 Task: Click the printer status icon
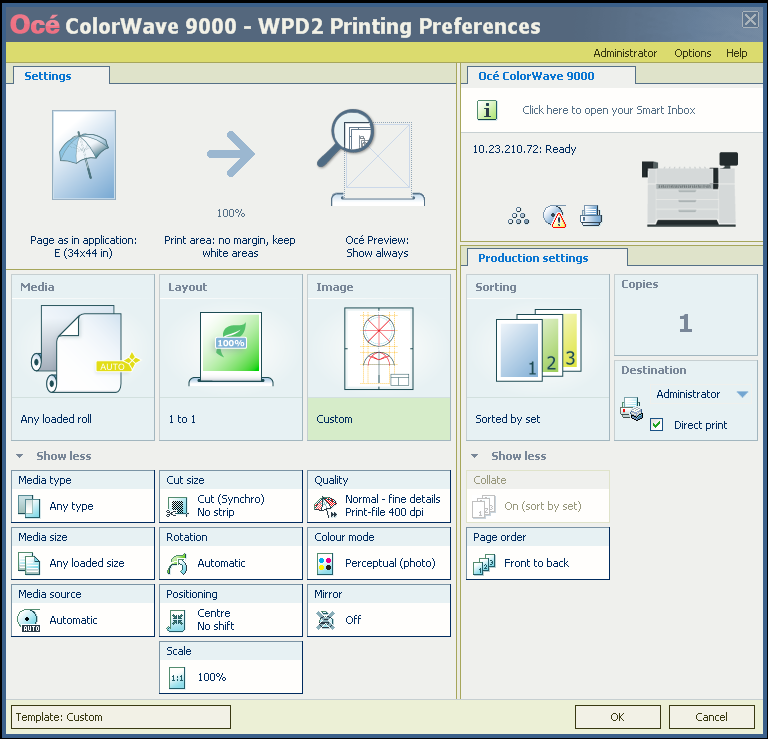click(591, 216)
